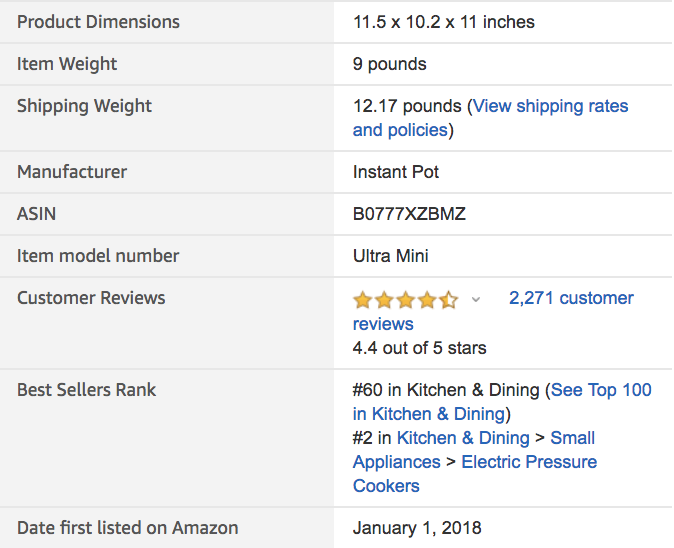Click the 4.4 out of 5 stars text
Image resolution: width=674 pixels, height=548 pixels.
click(420, 349)
